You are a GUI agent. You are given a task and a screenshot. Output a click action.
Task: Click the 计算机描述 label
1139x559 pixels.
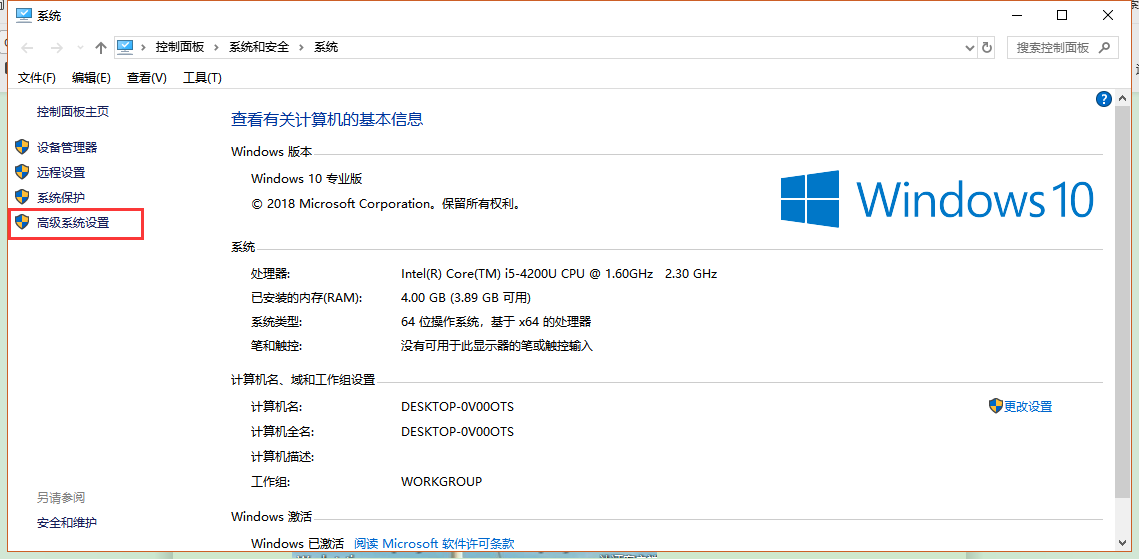click(x=282, y=456)
